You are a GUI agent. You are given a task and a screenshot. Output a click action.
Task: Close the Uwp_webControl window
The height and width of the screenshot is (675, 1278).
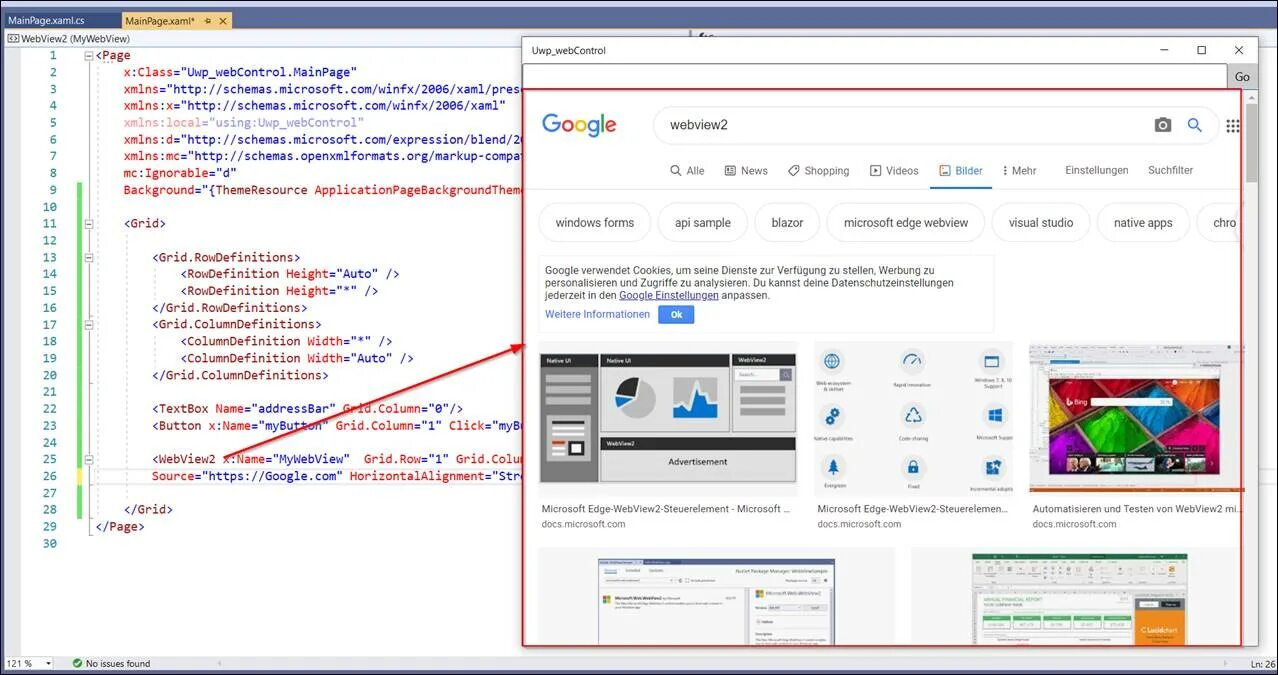pyautogui.click(x=1239, y=50)
